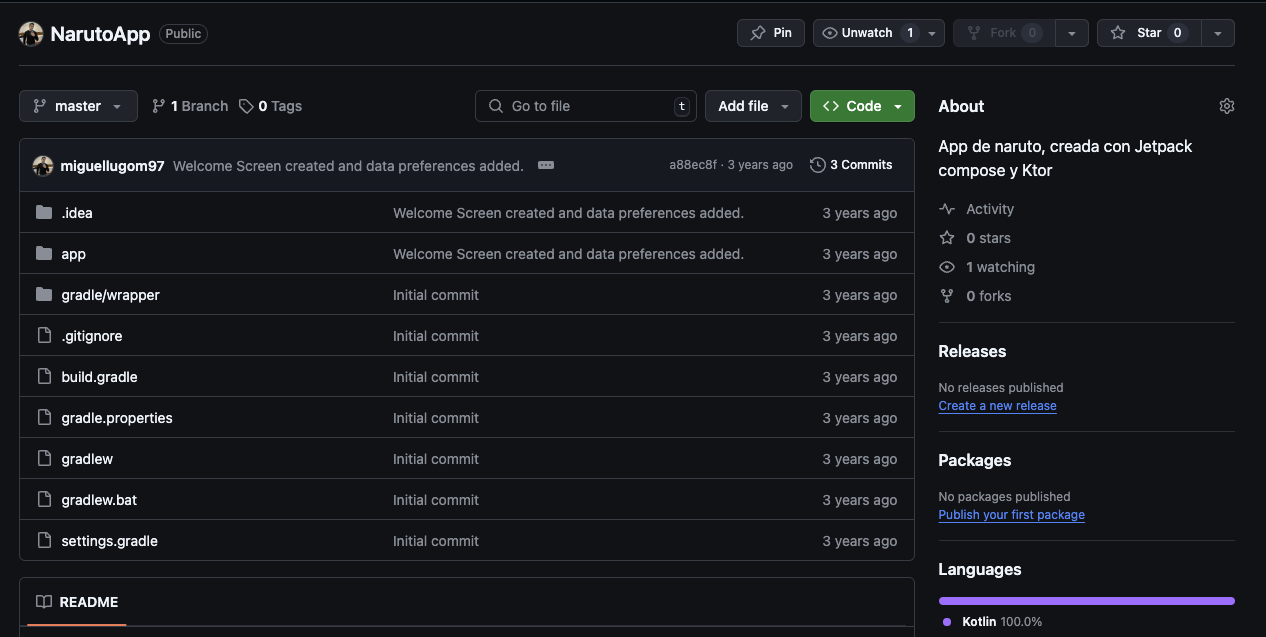Open the Unwatch notifications dropdown arrow
The height and width of the screenshot is (637, 1266).
tap(932, 33)
